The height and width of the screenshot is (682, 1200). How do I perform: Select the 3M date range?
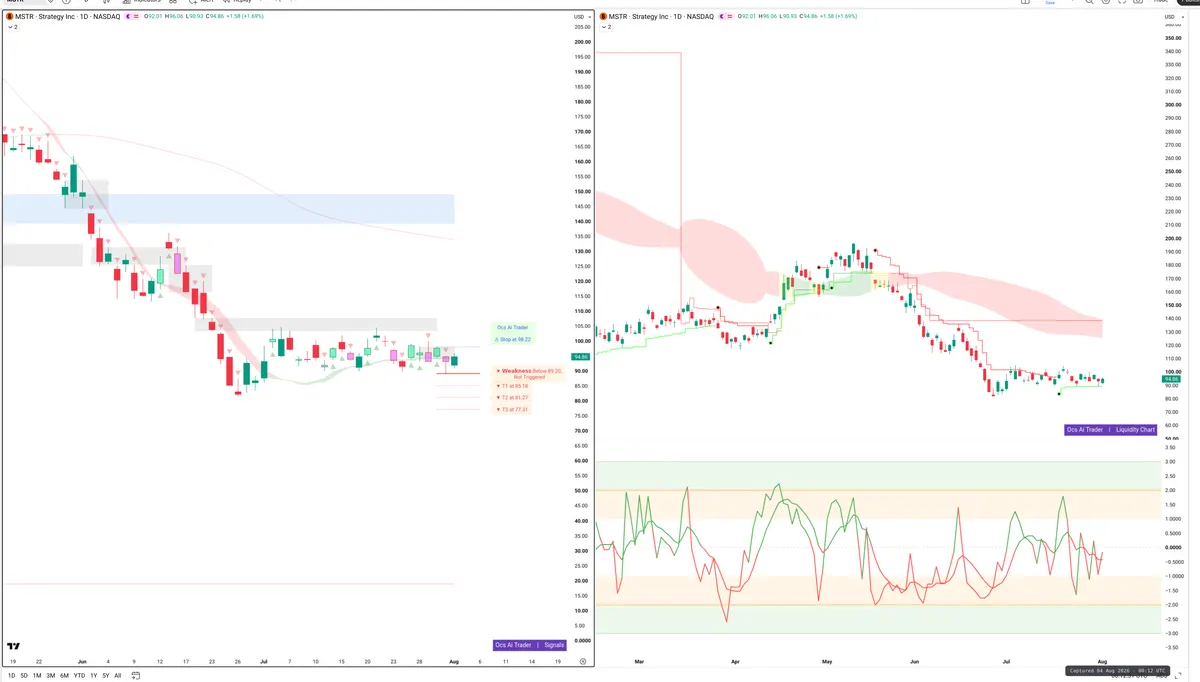51,676
